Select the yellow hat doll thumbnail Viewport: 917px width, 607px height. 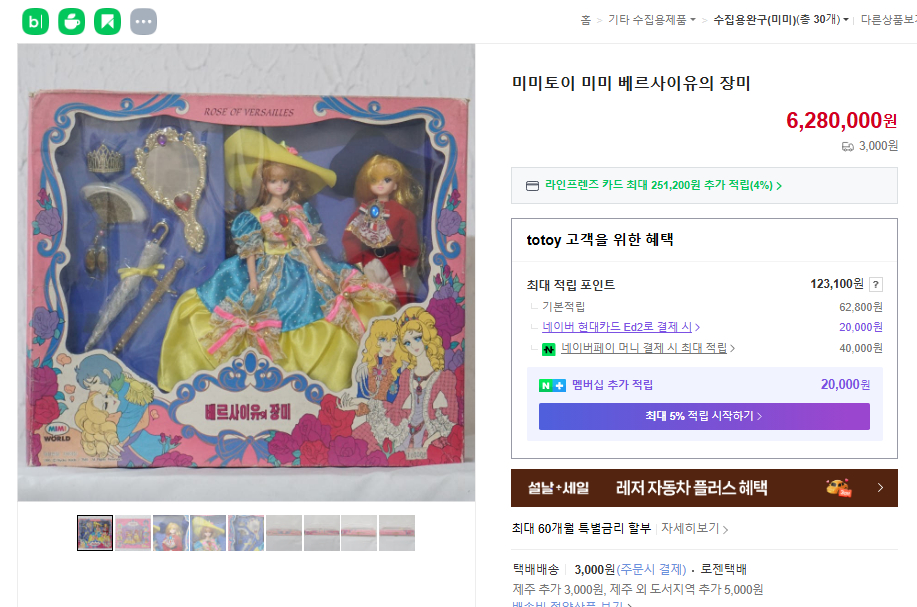point(208,533)
